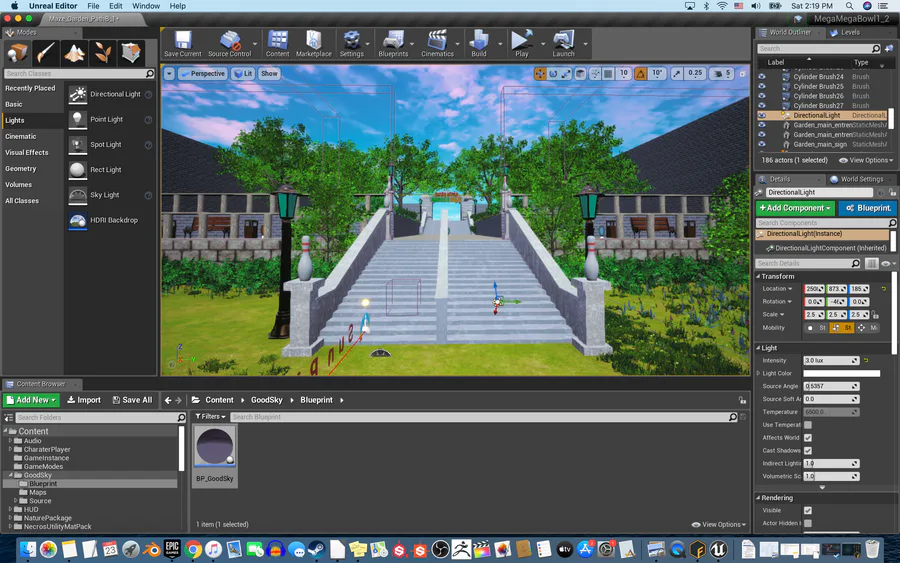Screen dimensions: 900x563
Task: Toggle Actor Hidden In Game checkbox
Action: click(808, 523)
